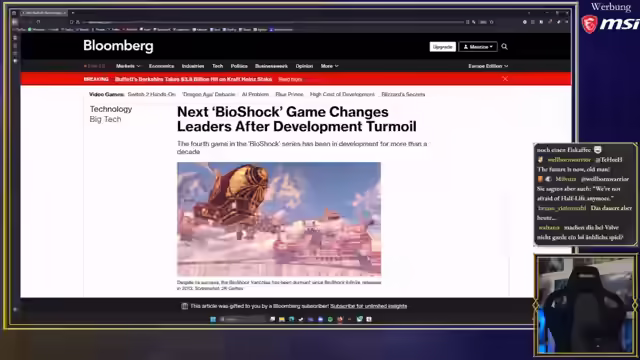Screen dimensions: 640x360
Task: Open the Blue Prince topic link
Action: pyautogui.click(x=289, y=94)
